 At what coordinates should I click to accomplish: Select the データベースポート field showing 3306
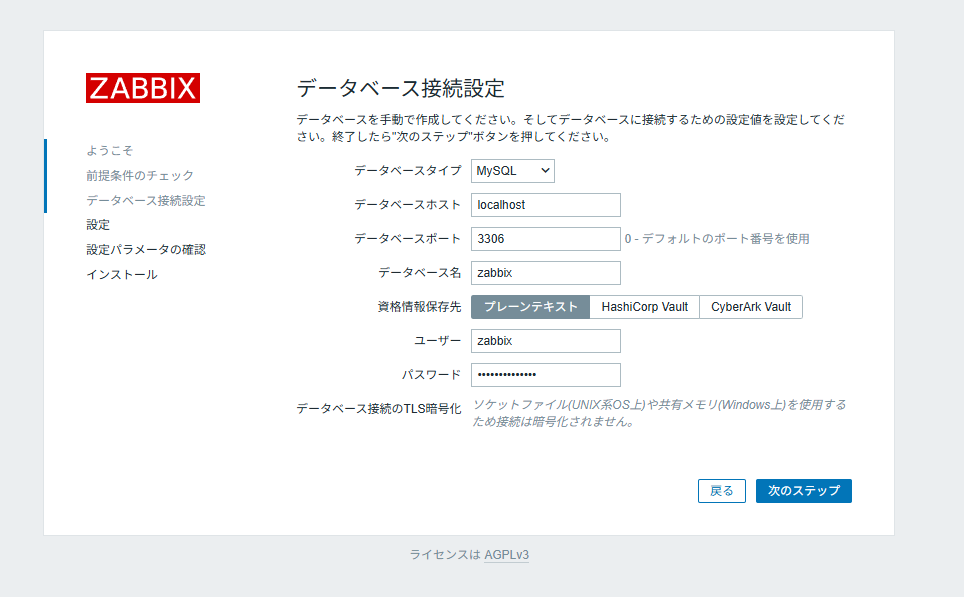(545, 238)
